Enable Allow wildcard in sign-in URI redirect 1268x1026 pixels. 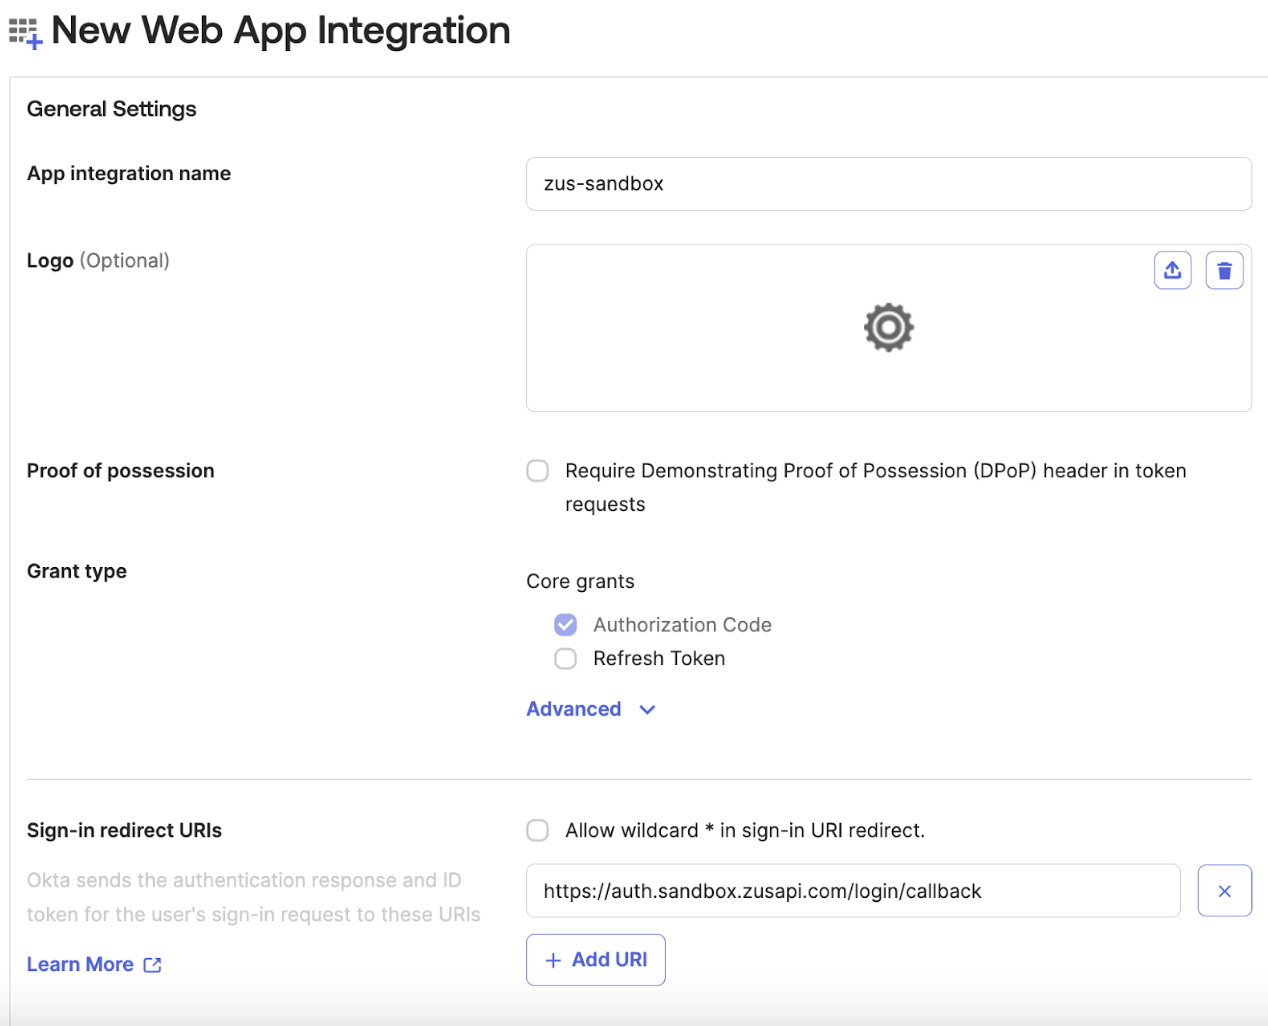538,831
